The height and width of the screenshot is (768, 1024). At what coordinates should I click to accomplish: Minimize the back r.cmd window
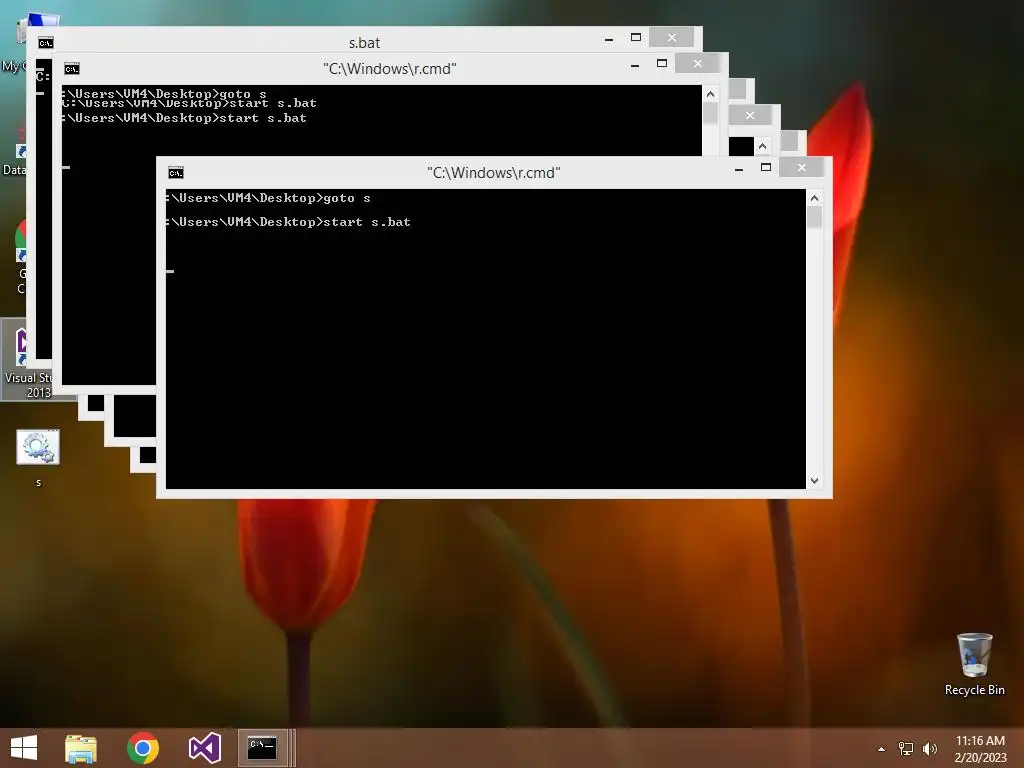pos(635,65)
